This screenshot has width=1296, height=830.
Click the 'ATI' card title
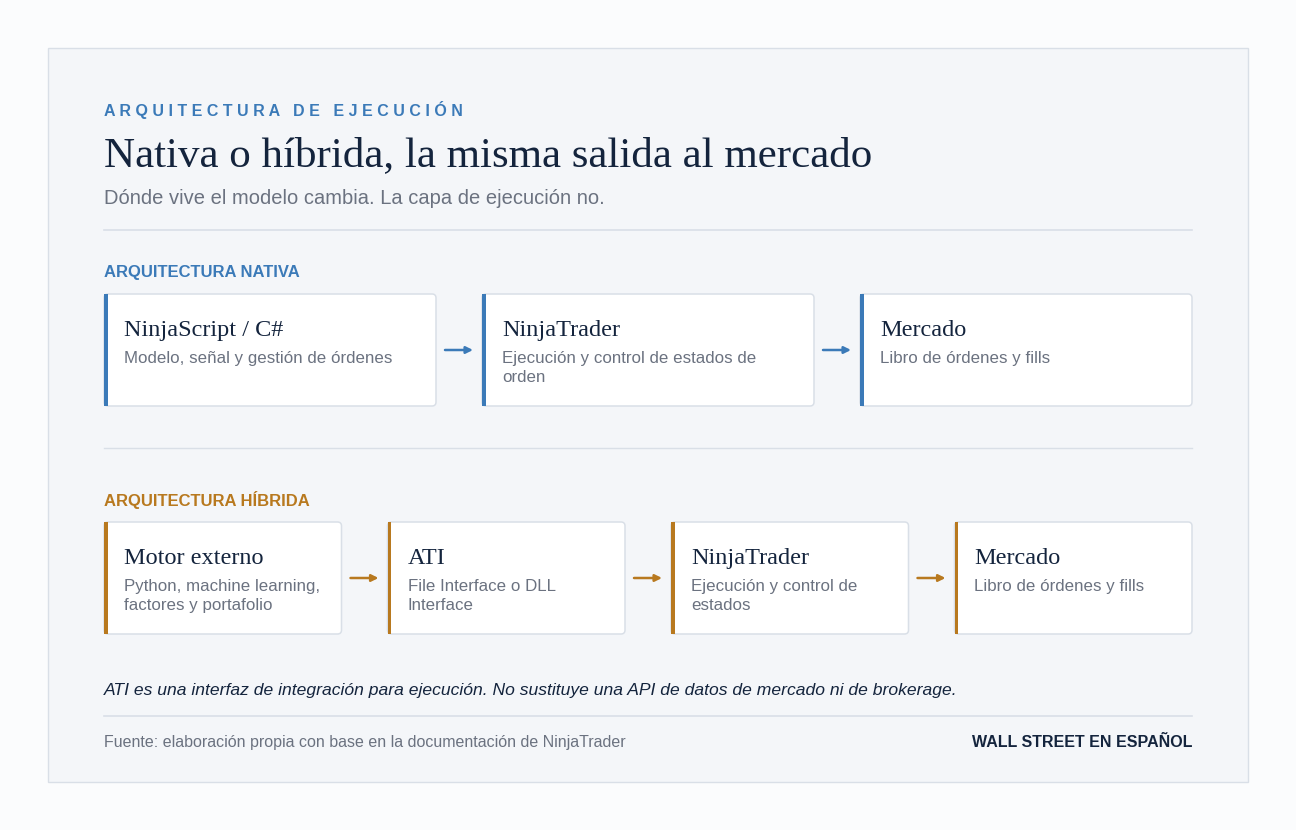pyautogui.click(x=426, y=556)
